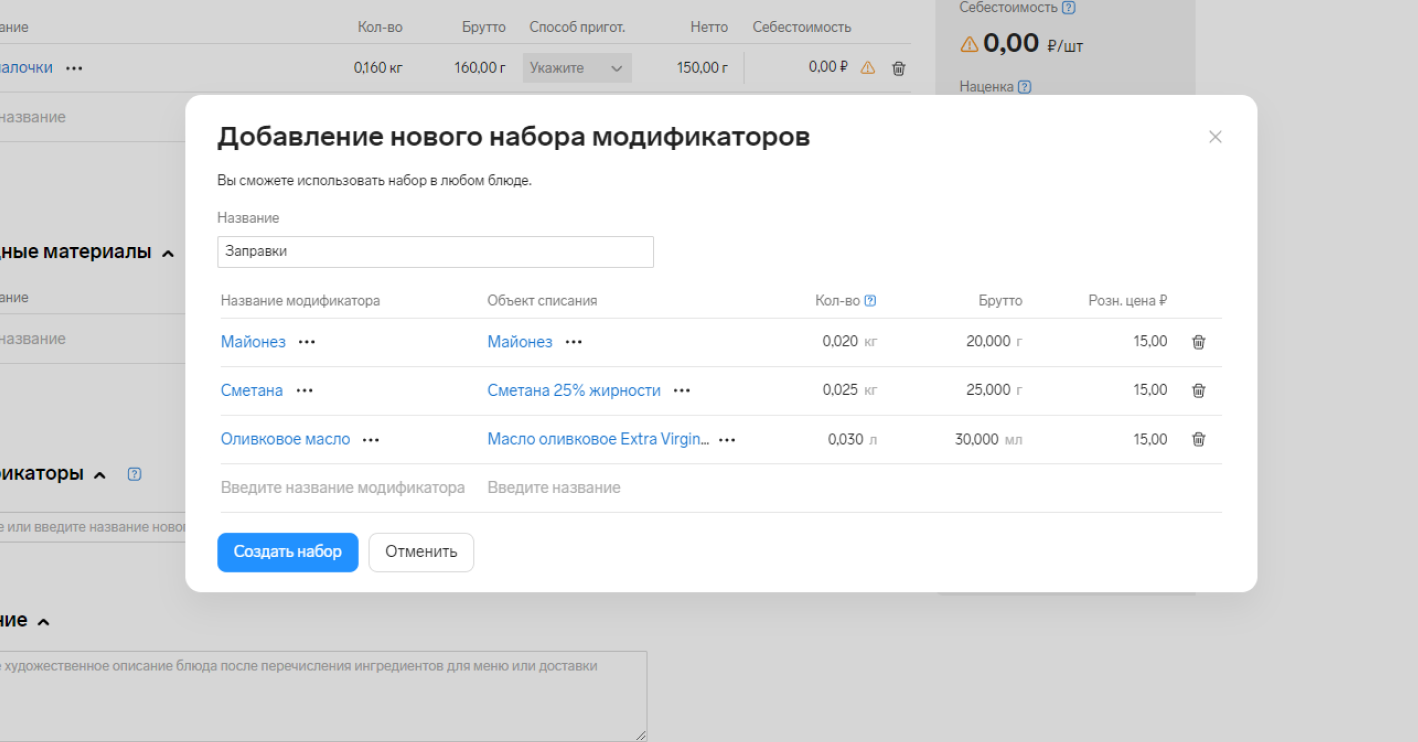
Task: Open Майонез write-off object link
Action: point(520,342)
